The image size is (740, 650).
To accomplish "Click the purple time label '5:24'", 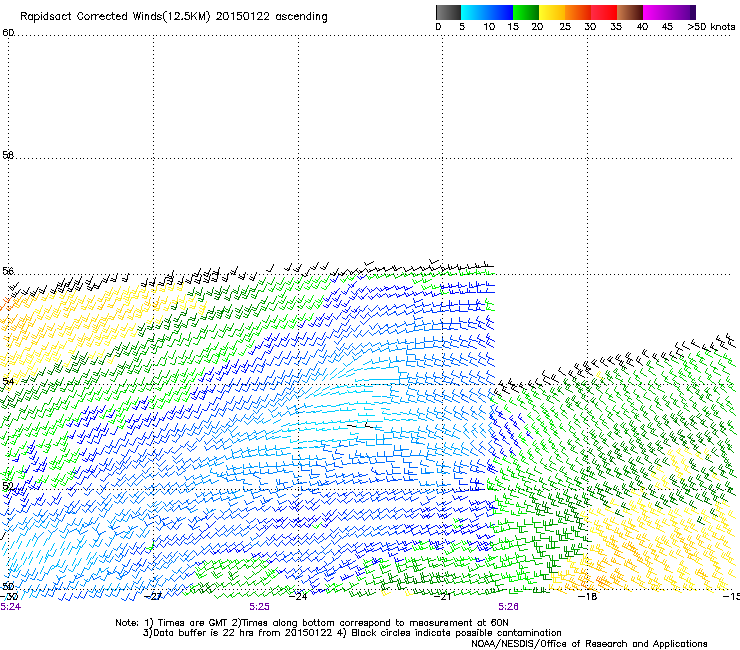I will click(x=10, y=607).
